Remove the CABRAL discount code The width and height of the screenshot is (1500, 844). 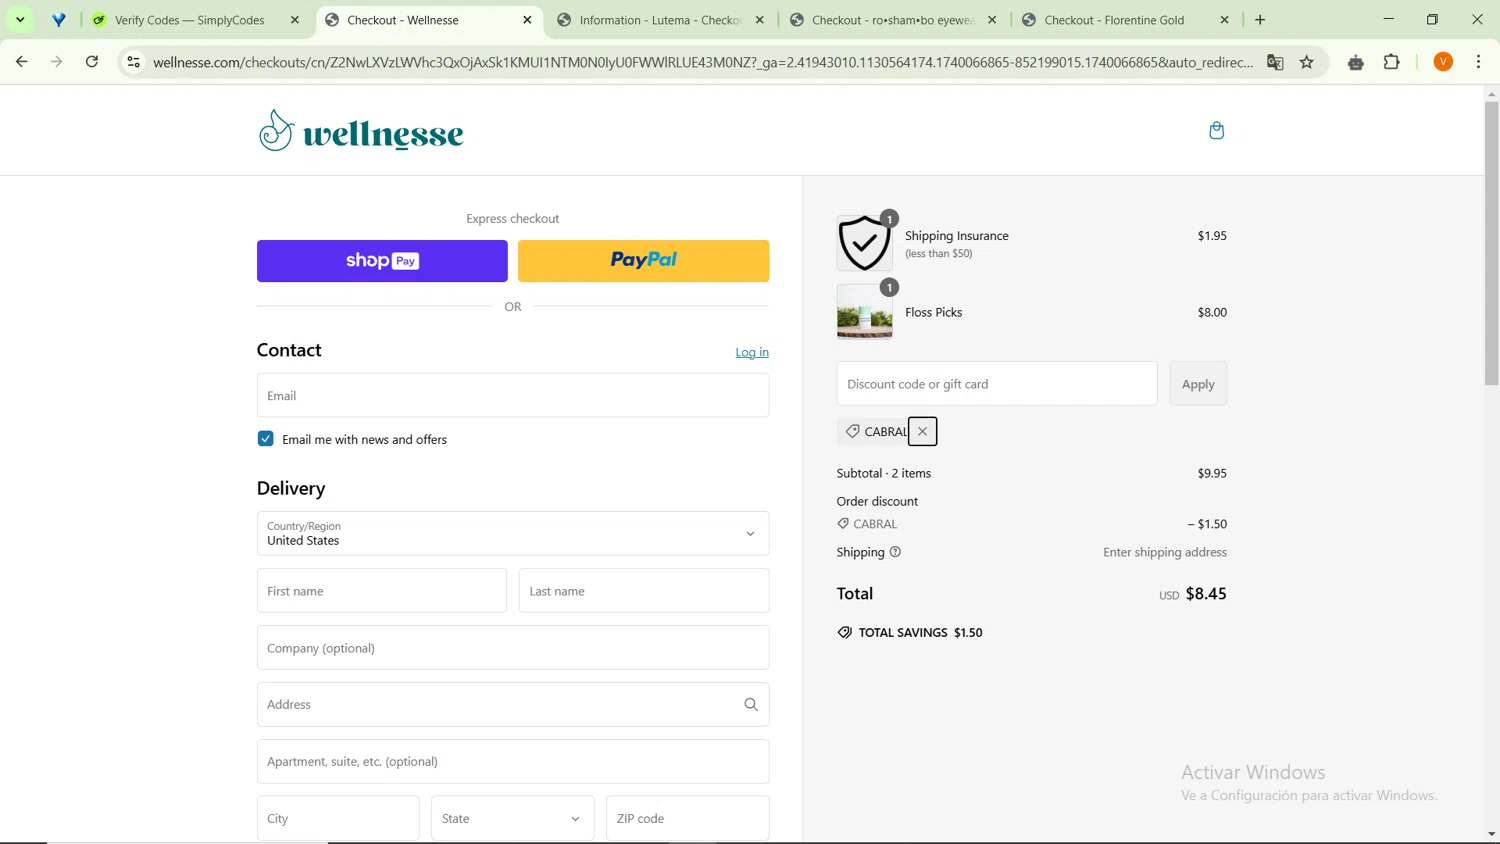pos(922,431)
